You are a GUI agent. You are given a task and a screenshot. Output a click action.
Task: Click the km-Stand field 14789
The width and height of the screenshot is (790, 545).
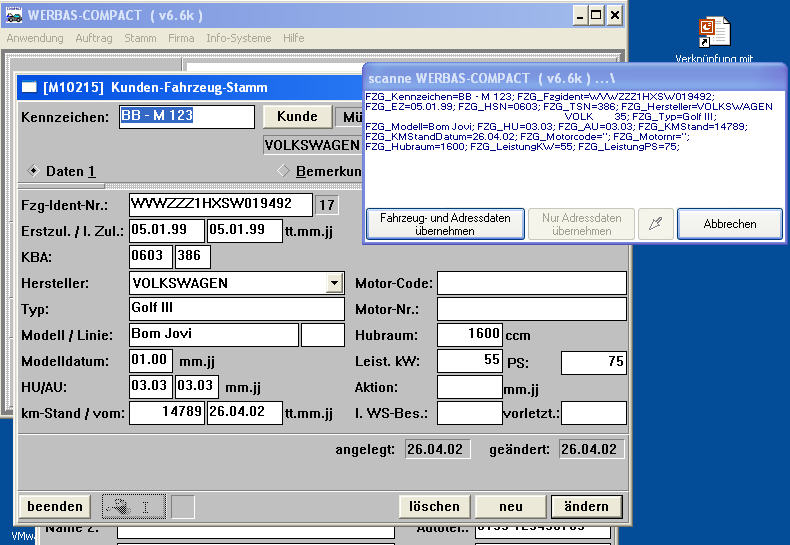click(167, 413)
